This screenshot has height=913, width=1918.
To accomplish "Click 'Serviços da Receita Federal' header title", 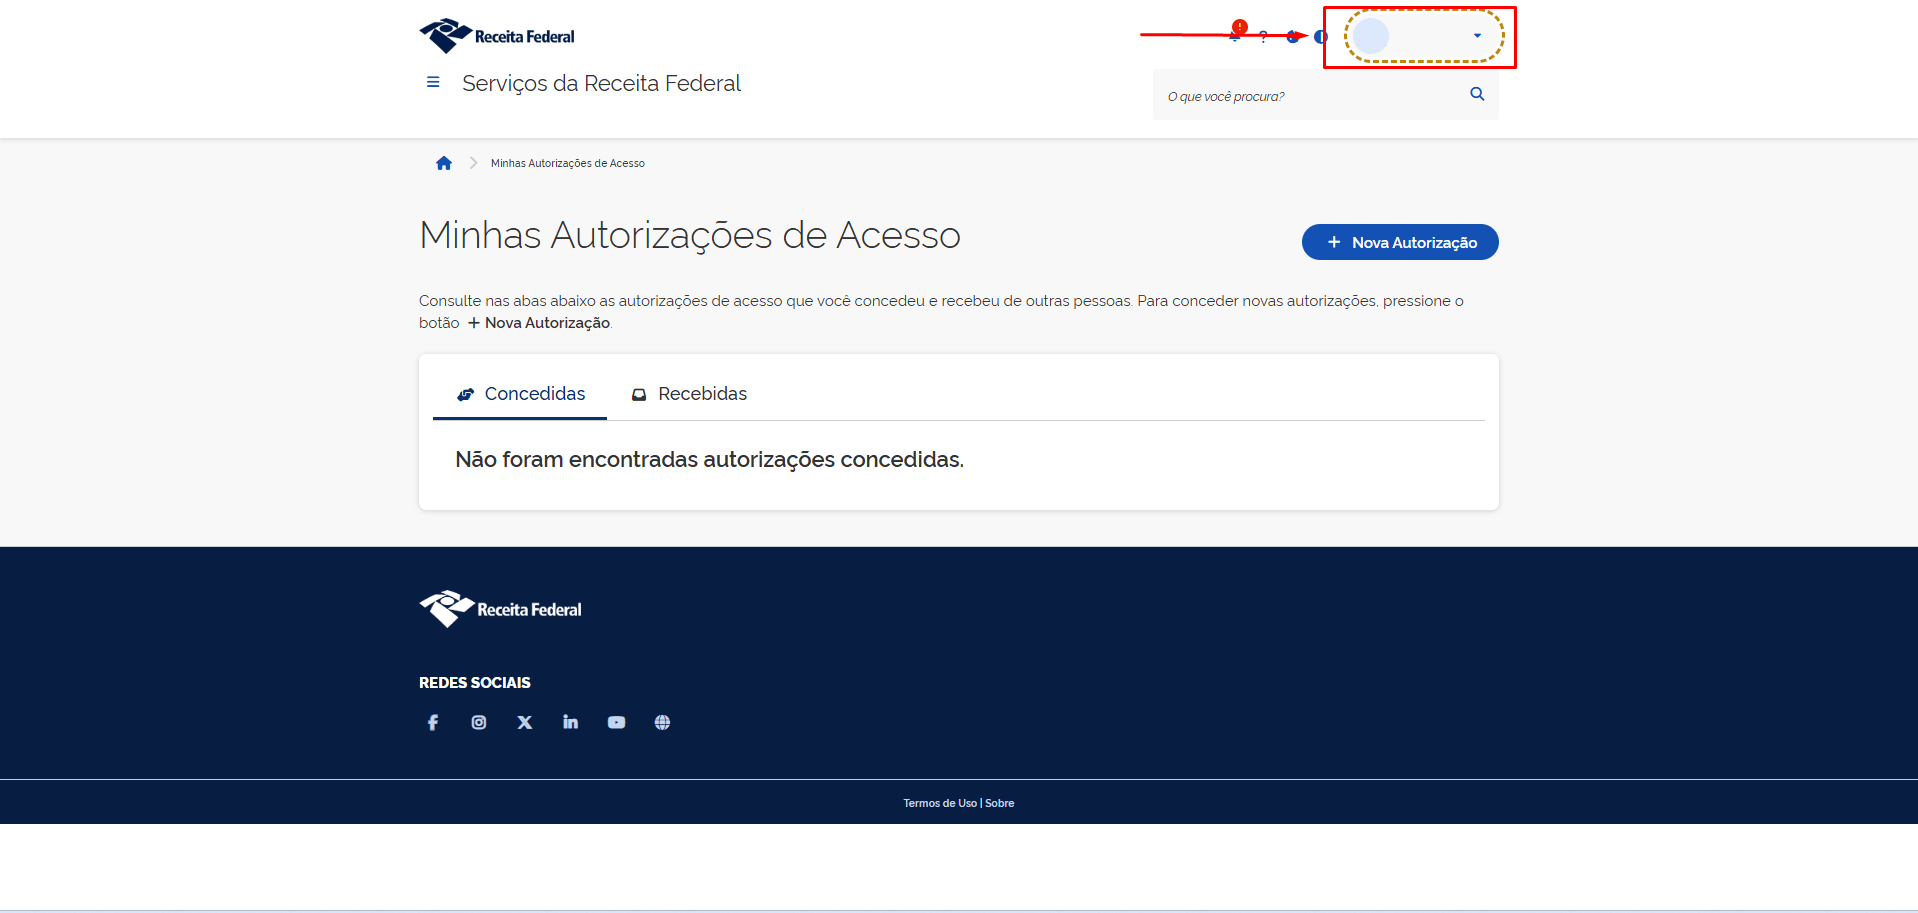I will click(x=601, y=83).
